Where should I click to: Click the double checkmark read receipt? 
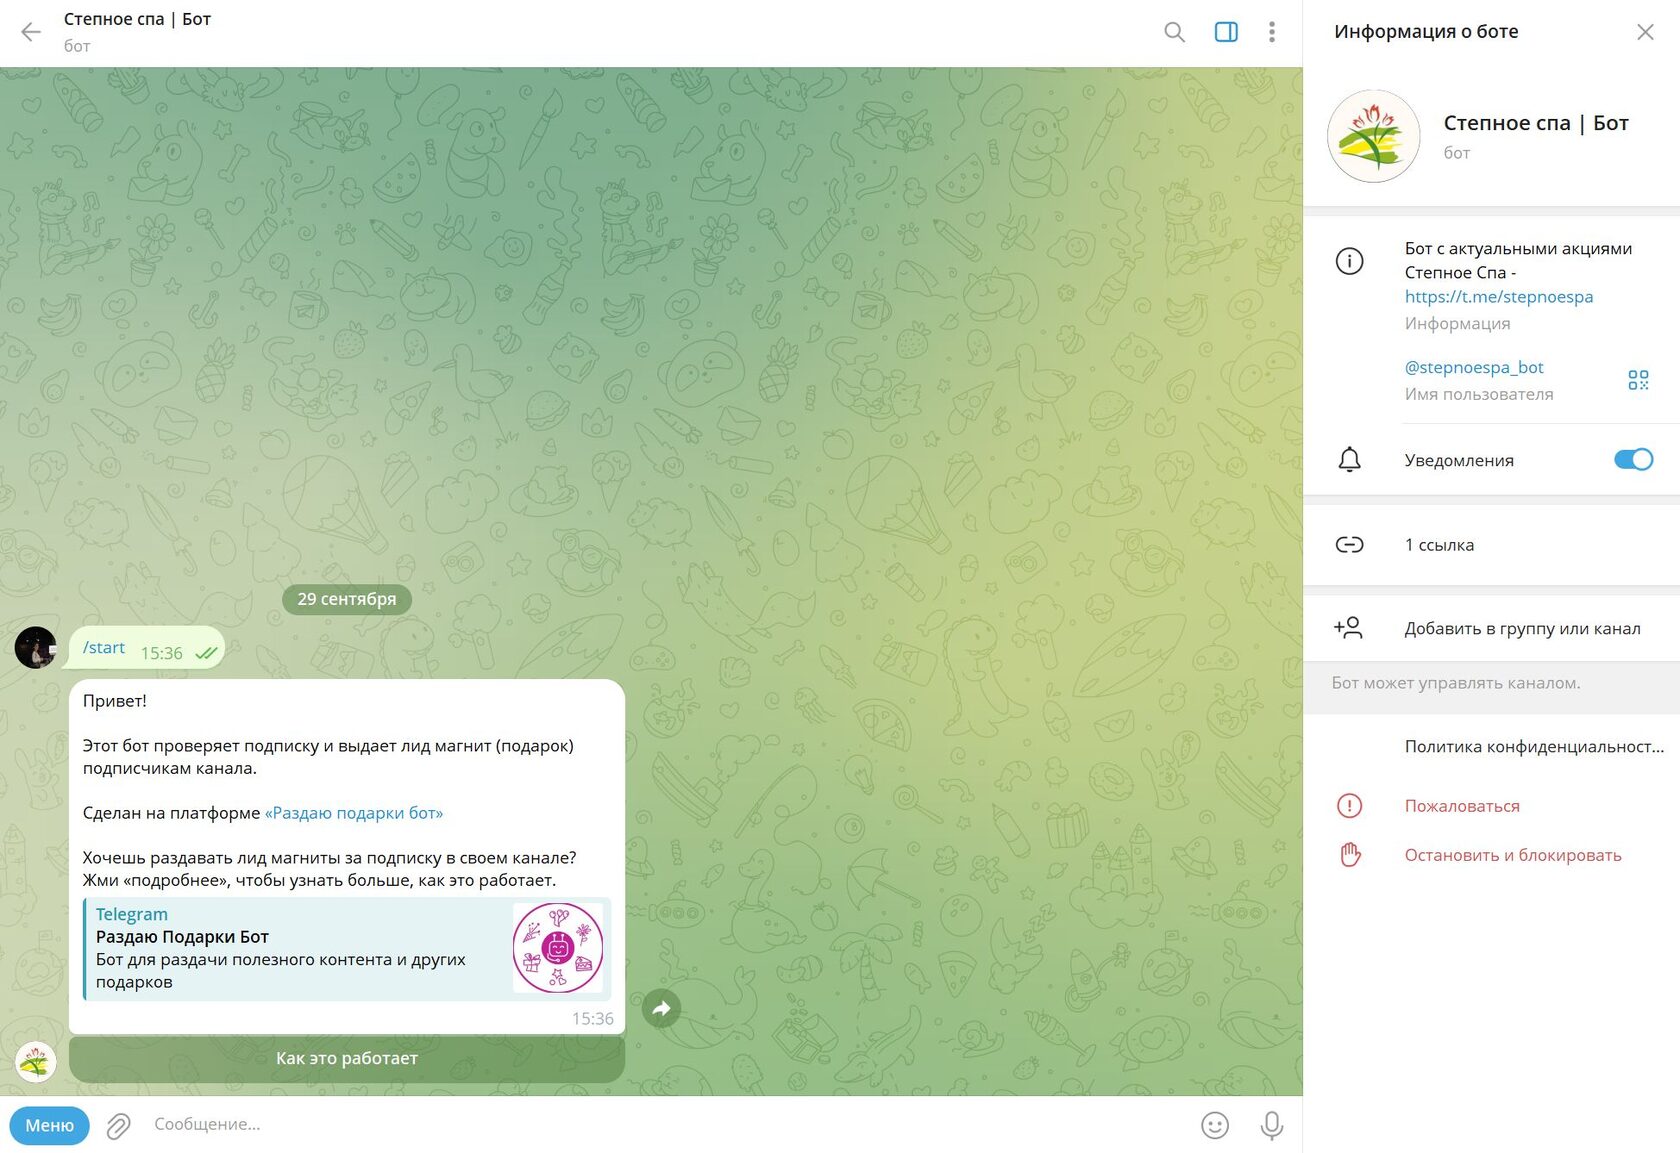click(206, 653)
